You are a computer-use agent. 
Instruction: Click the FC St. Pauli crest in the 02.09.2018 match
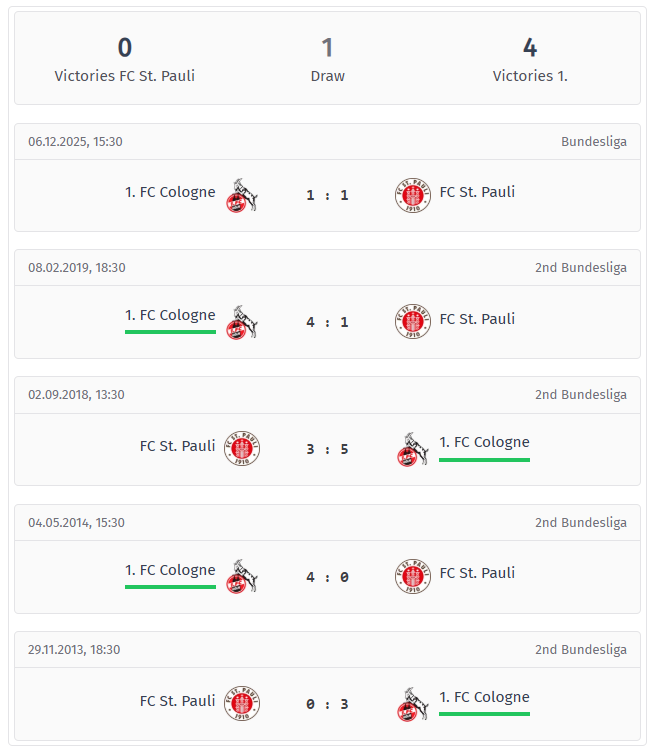point(241,449)
